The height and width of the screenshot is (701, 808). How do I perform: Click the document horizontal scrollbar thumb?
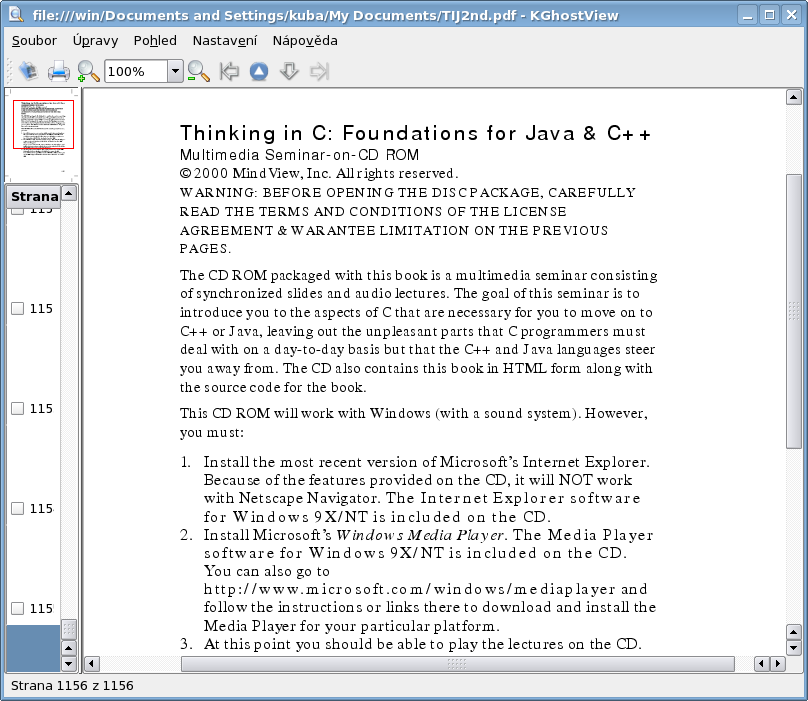click(458, 664)
